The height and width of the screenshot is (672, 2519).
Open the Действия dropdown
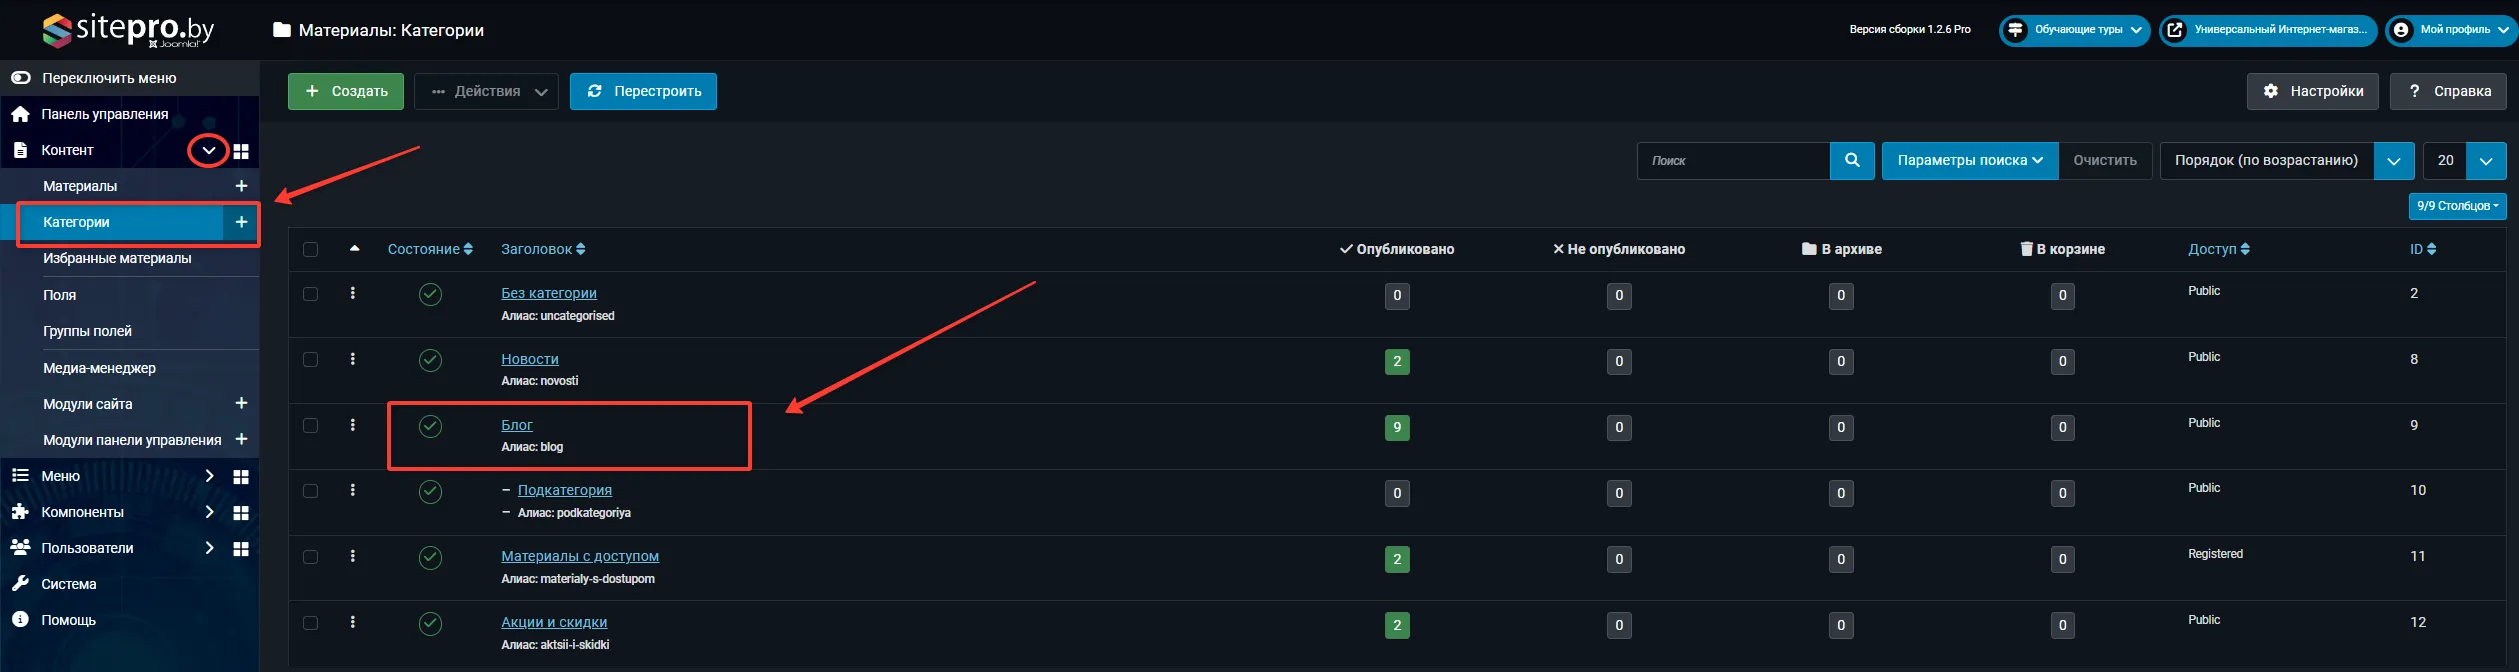(x=486, y=91)
